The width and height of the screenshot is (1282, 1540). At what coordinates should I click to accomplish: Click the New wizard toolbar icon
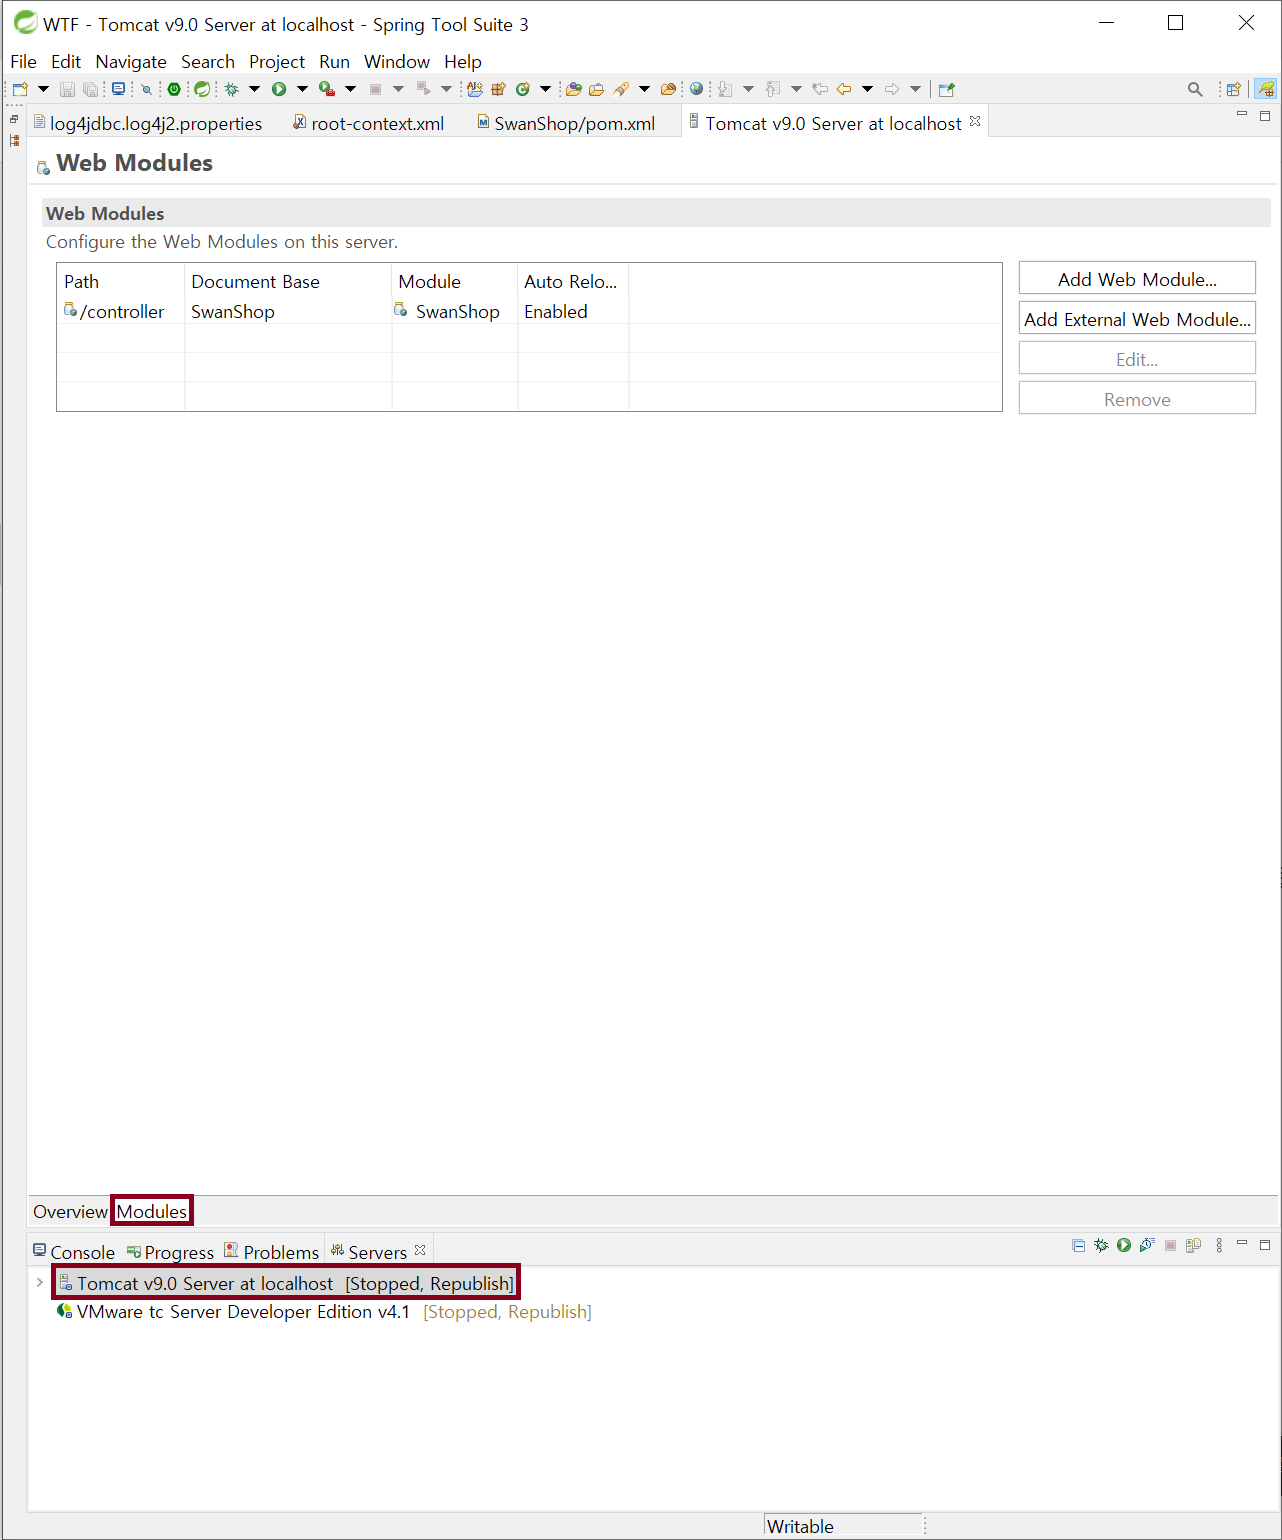point(20,89)
